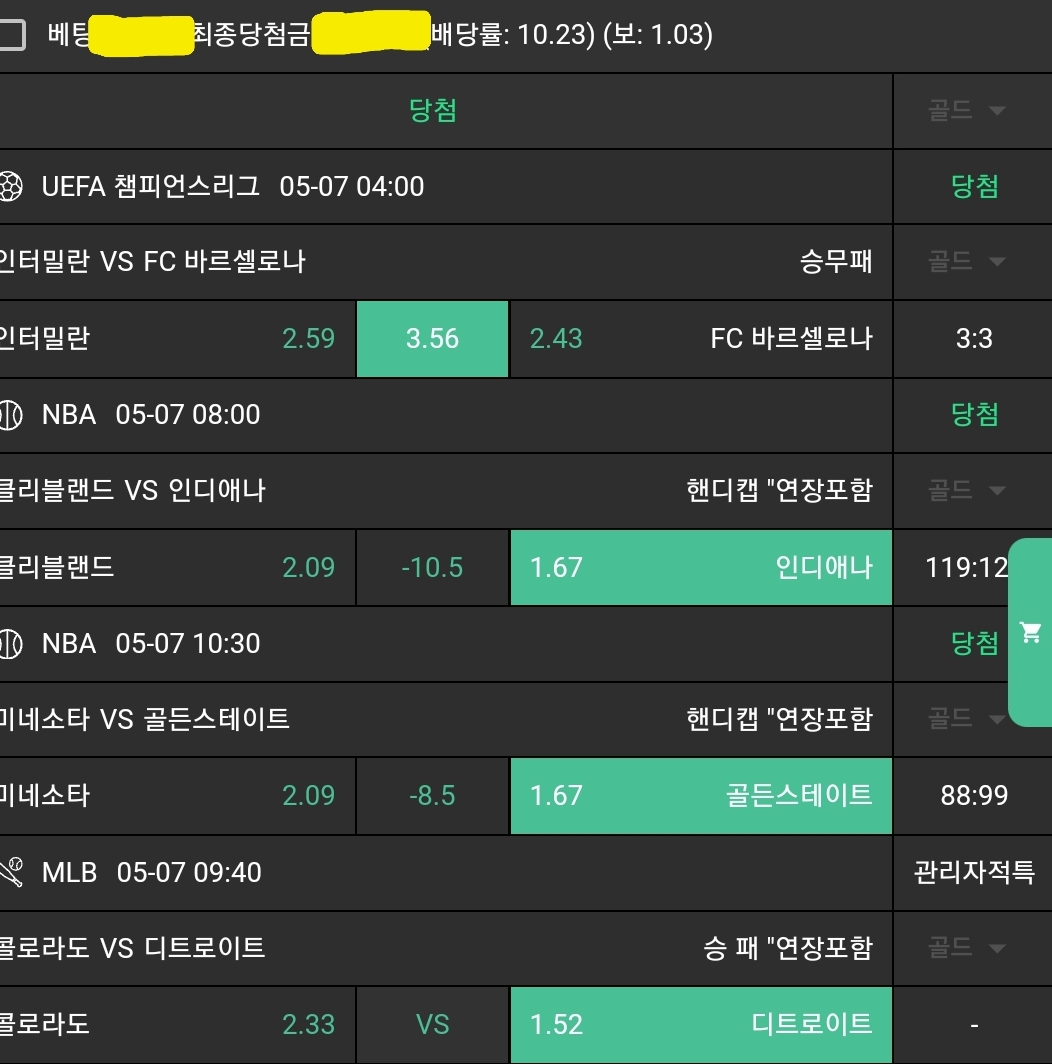Expand 골드 dropdown in 콜로라도 VS 디트로이트 row

966,947
